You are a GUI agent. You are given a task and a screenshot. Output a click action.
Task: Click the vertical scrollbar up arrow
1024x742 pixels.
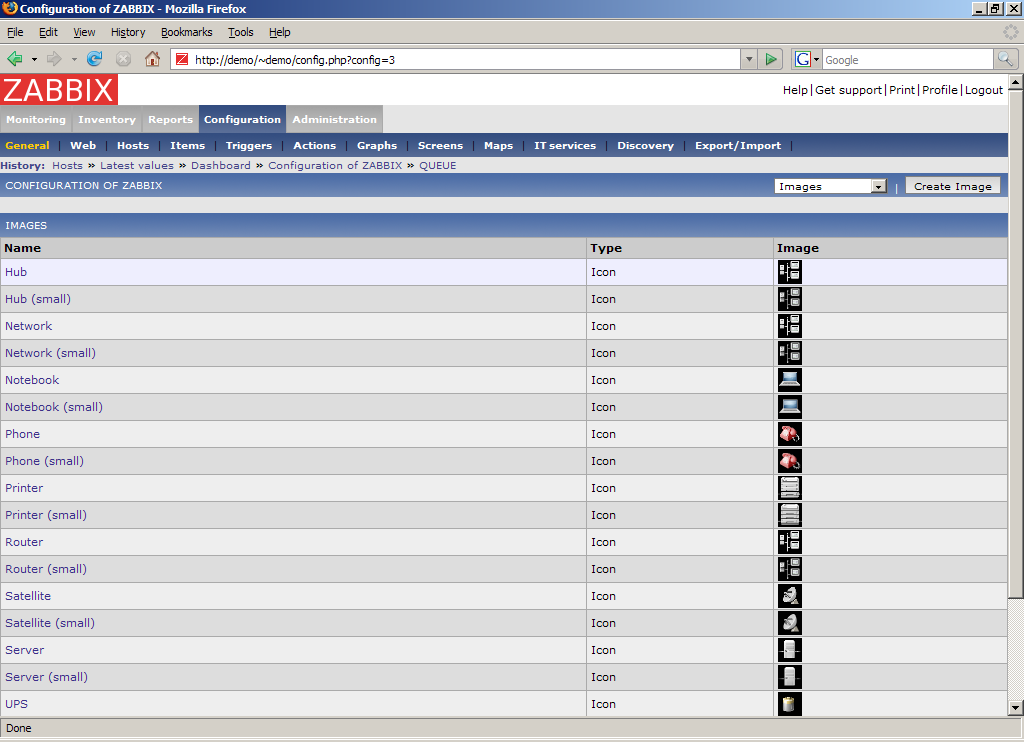[1015, 82]
